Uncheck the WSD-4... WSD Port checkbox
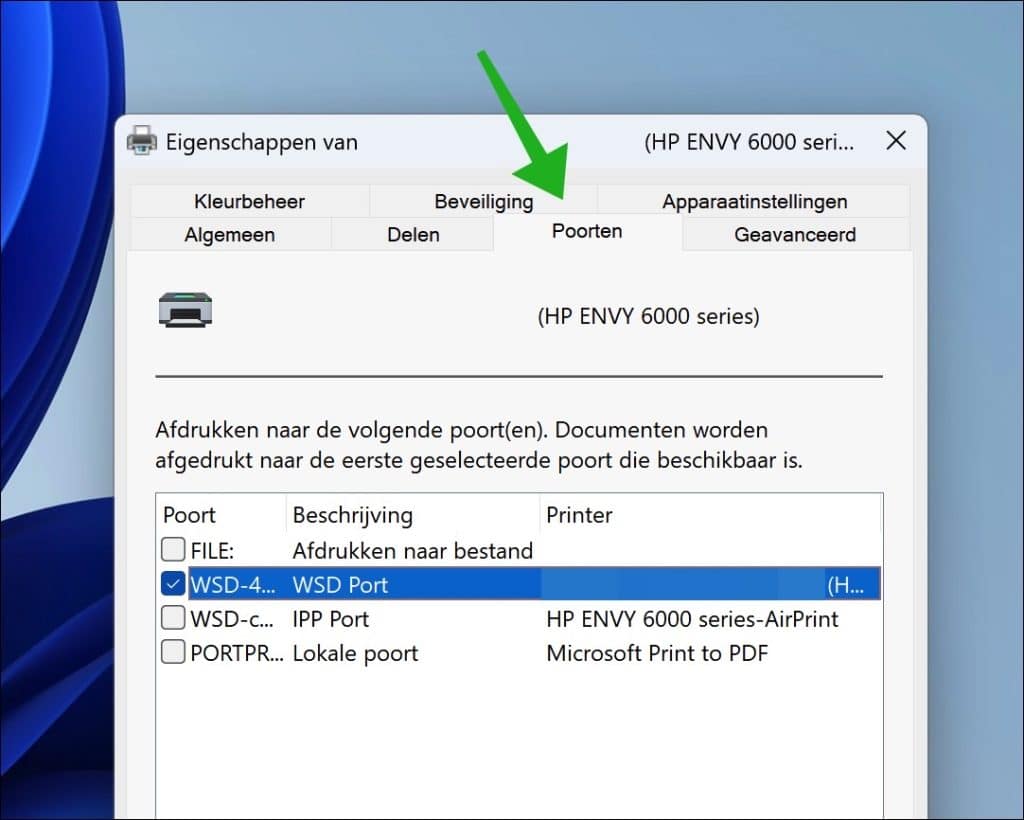Viewport: 1024px width, 820px height. [173, 584]
